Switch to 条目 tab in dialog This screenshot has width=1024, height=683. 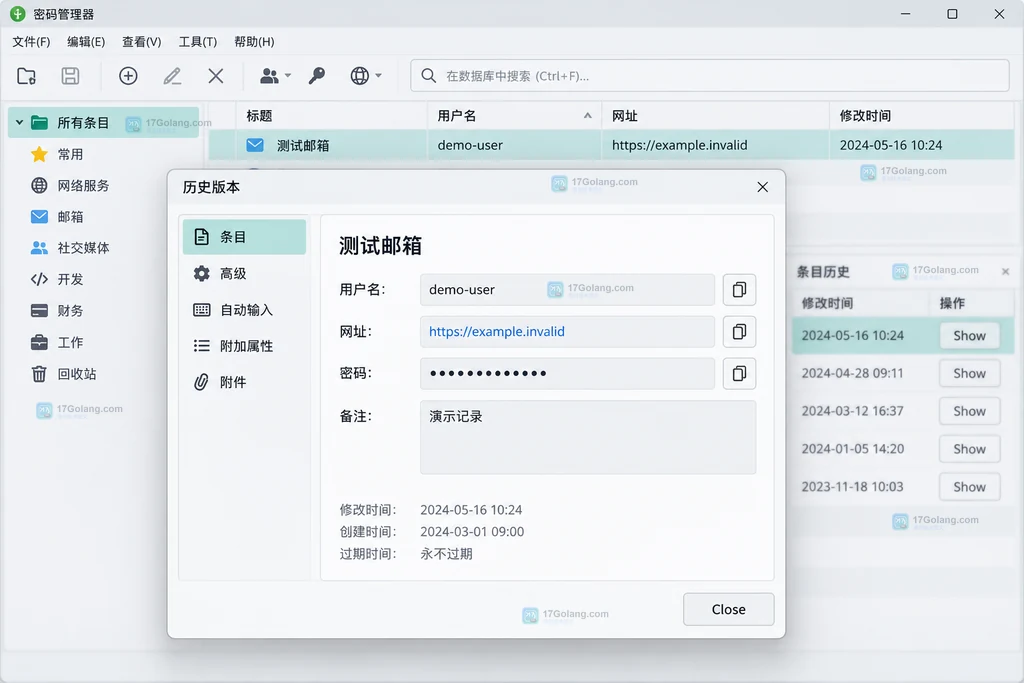tap(244, 236)
